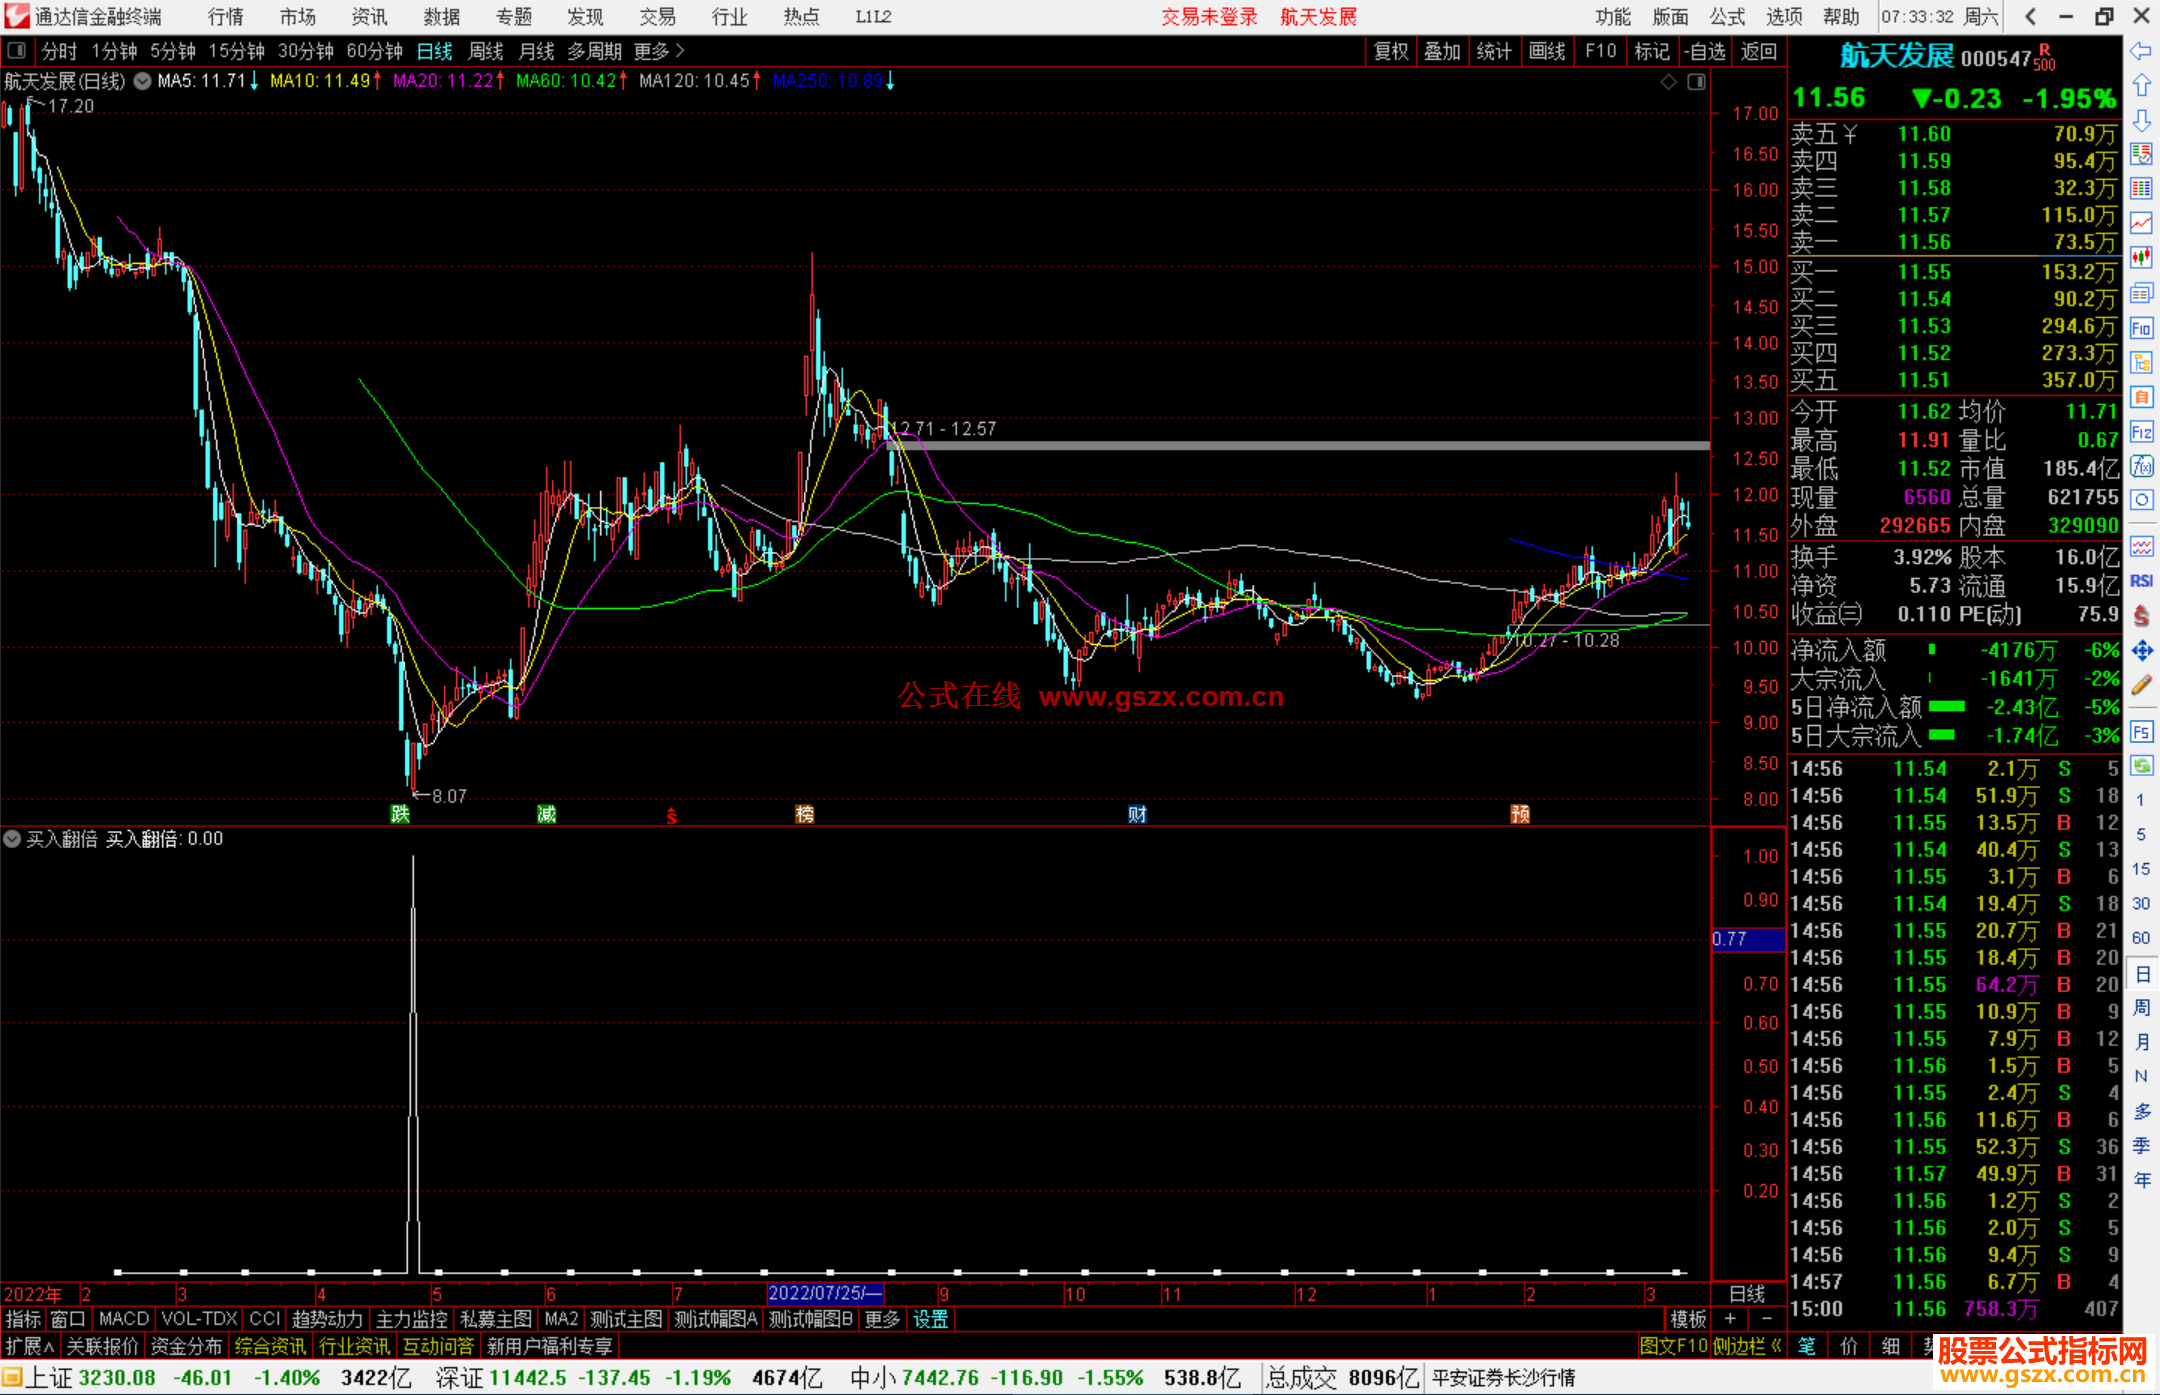Switch to the MACD indicator tab
Viewport: 2160px width, 1395px height.
[124, 1319]
